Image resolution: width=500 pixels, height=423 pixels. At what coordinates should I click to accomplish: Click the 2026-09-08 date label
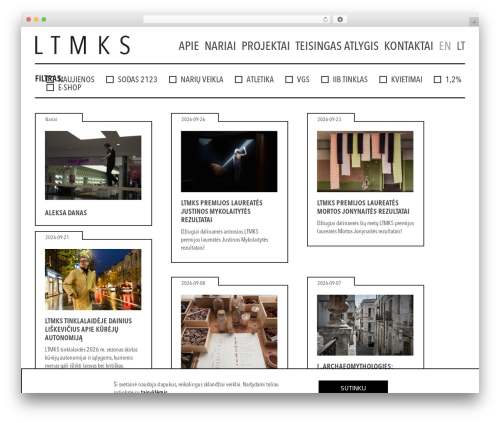(193, 283)
